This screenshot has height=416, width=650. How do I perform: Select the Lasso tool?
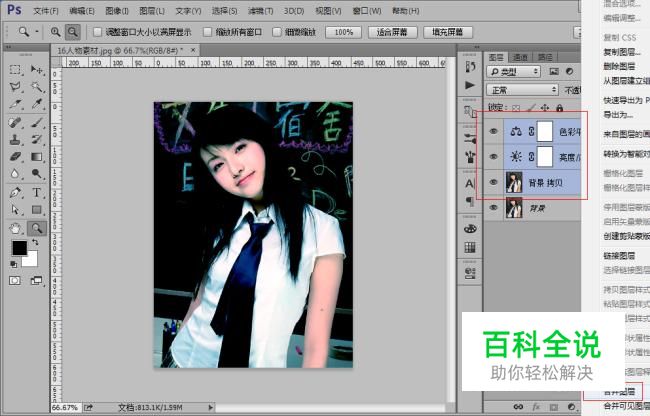point(15,87)
